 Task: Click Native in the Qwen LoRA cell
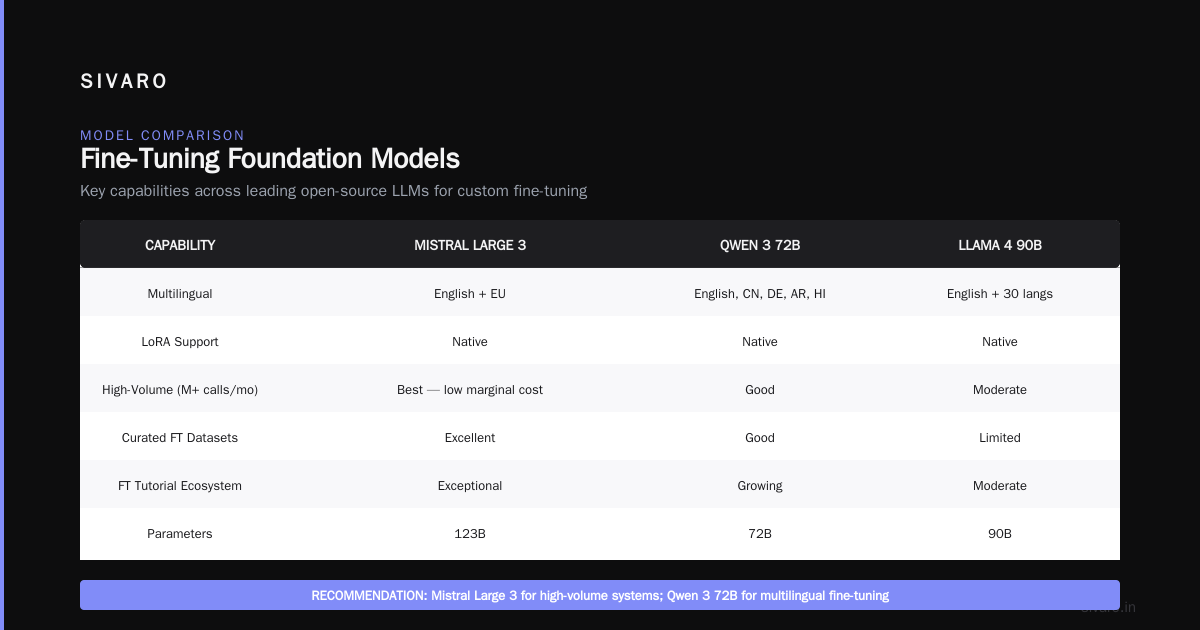pyautogui.click(x=760, y=342)
